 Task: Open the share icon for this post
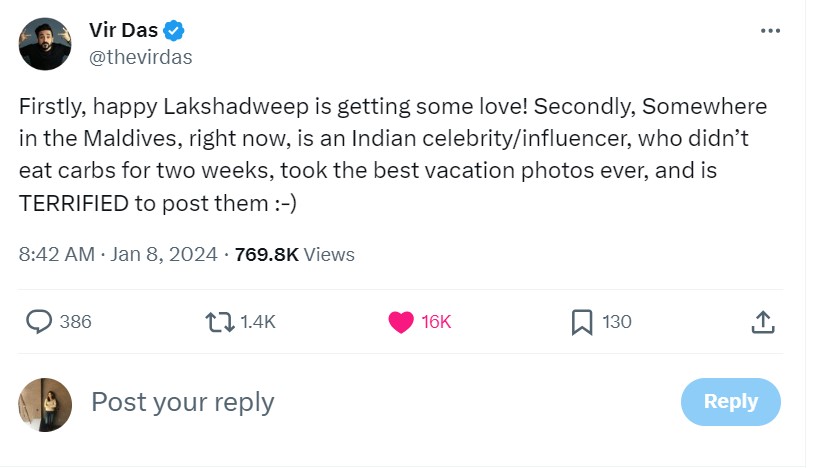coord(761,322)
